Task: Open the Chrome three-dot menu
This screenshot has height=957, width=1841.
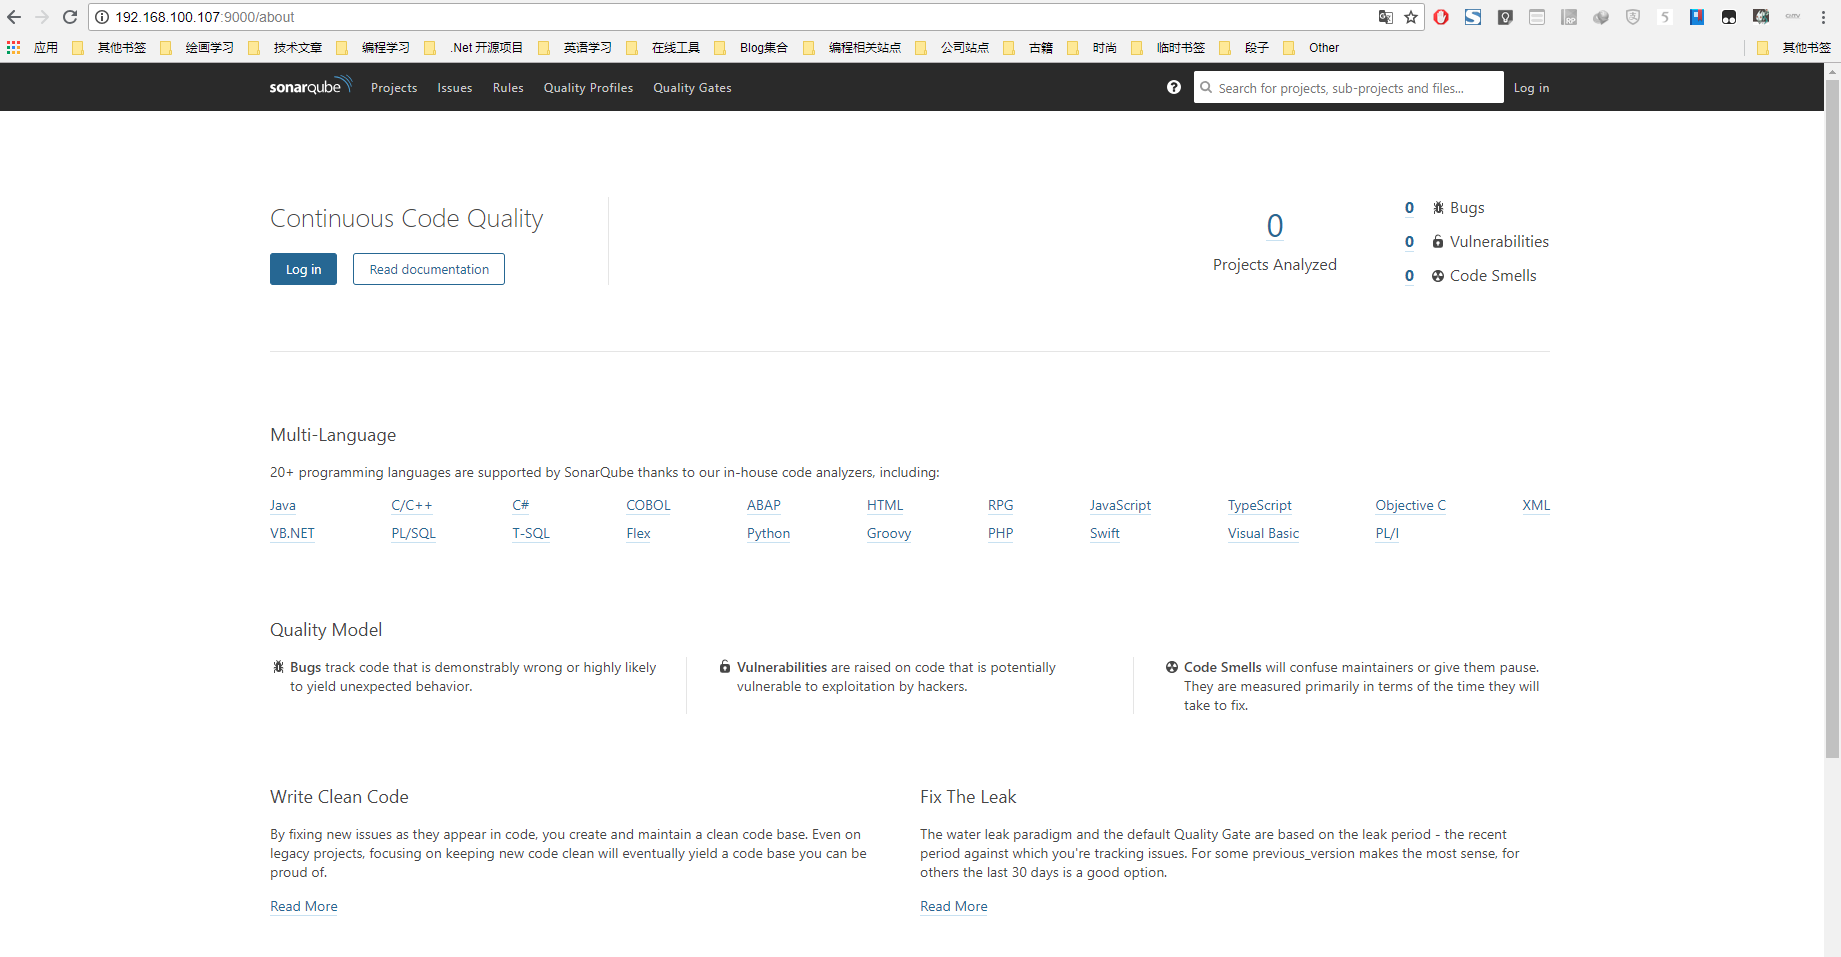Action: 1824,17
